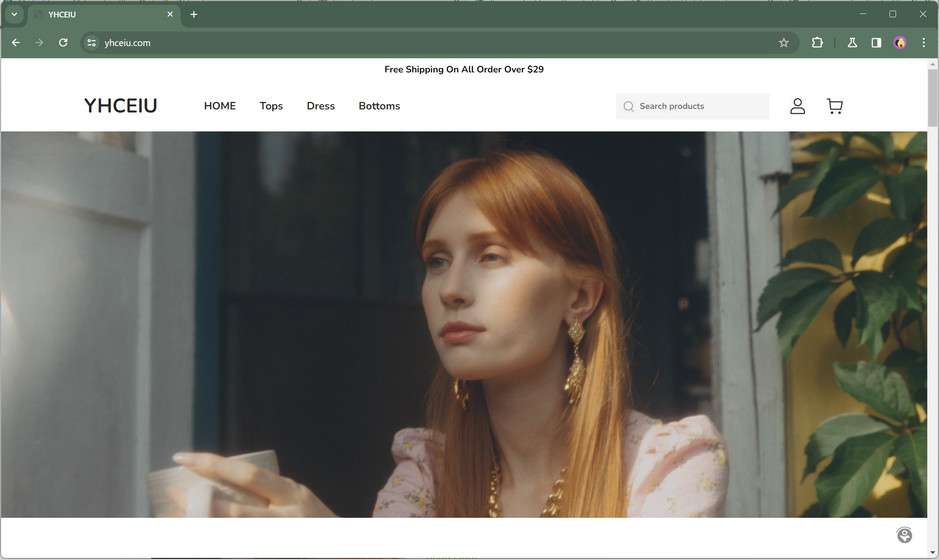This screenshot has height=559, width=939.
Task: Minimize the browser window
Action: [863, 14]
